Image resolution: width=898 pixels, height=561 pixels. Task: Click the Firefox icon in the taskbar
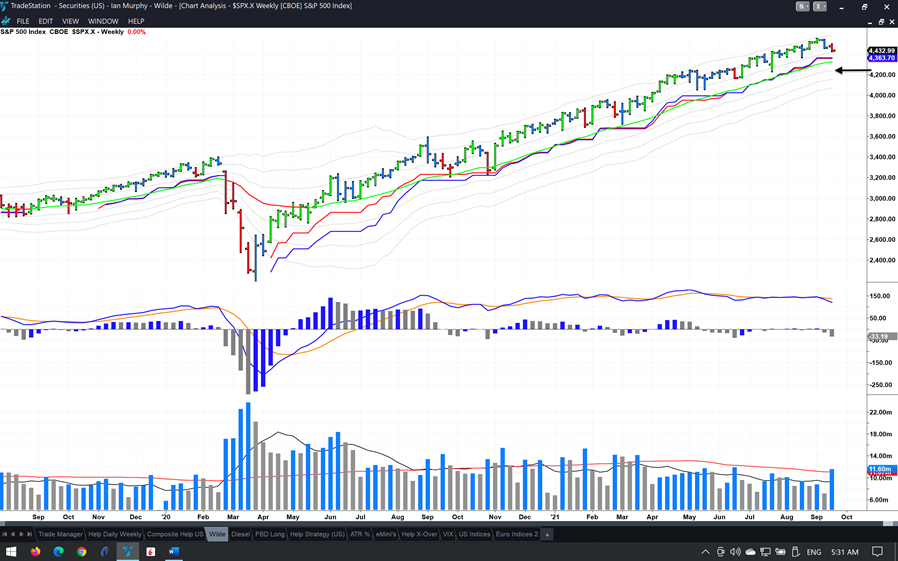(36, 551)
